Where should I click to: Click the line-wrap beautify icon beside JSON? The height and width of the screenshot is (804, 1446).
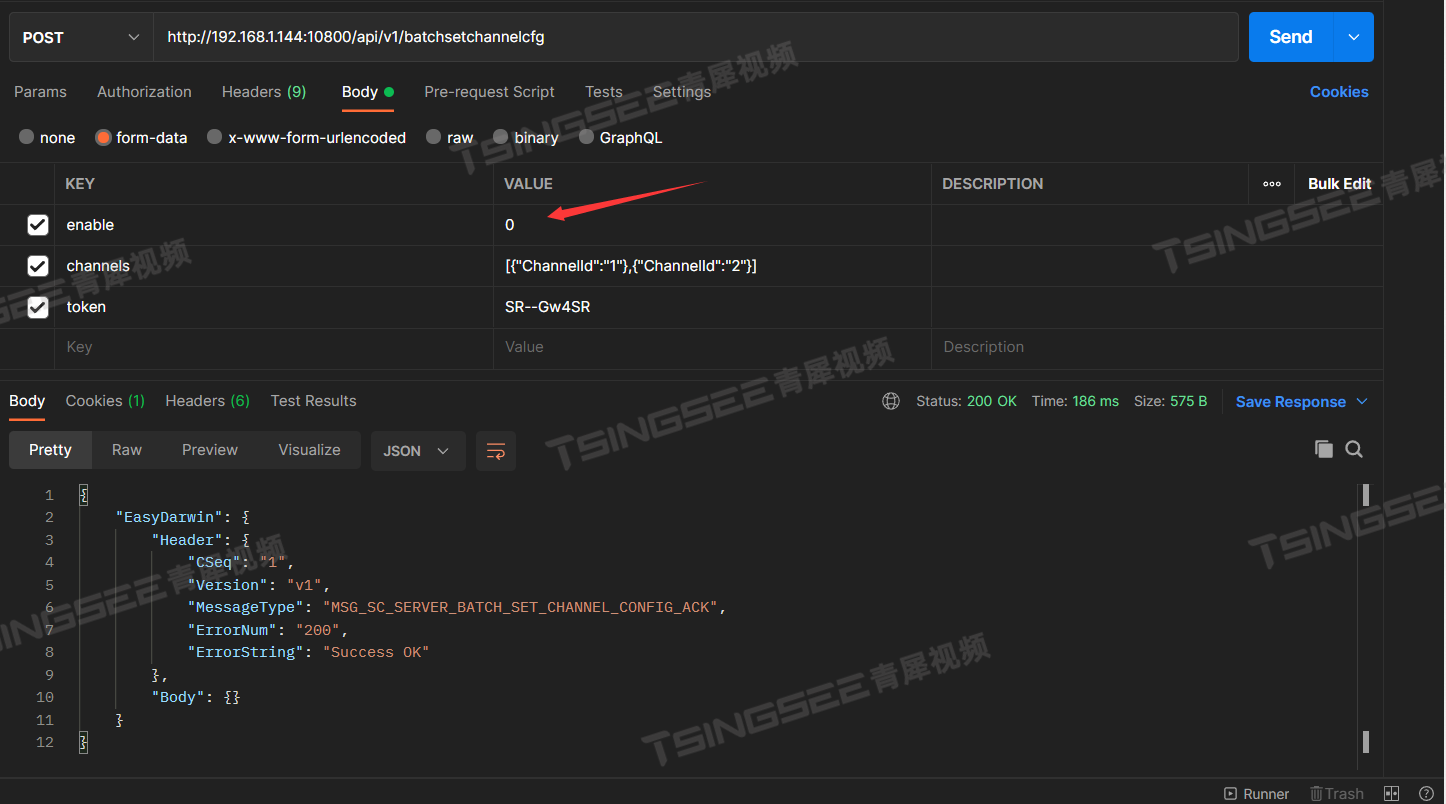pyautogui.click(x=496, y=451)
